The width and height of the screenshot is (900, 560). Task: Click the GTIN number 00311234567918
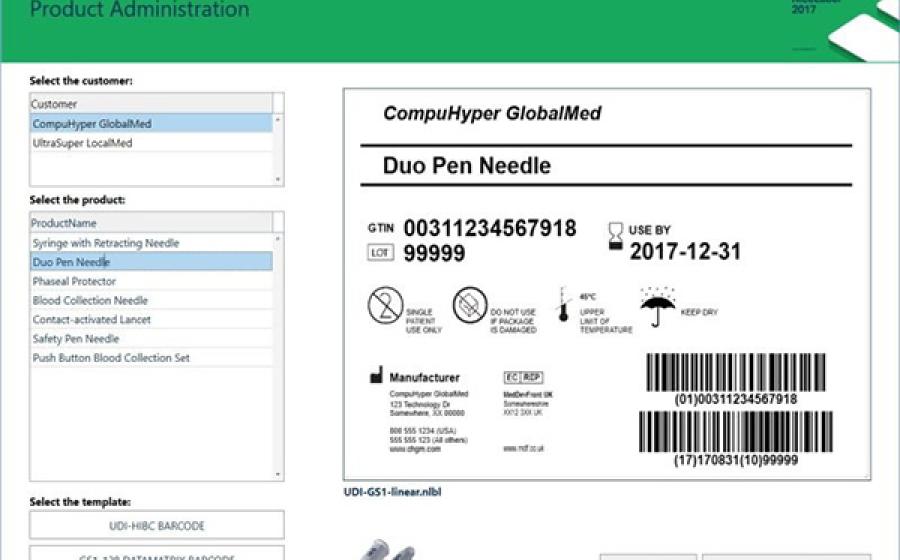[490, 228]
